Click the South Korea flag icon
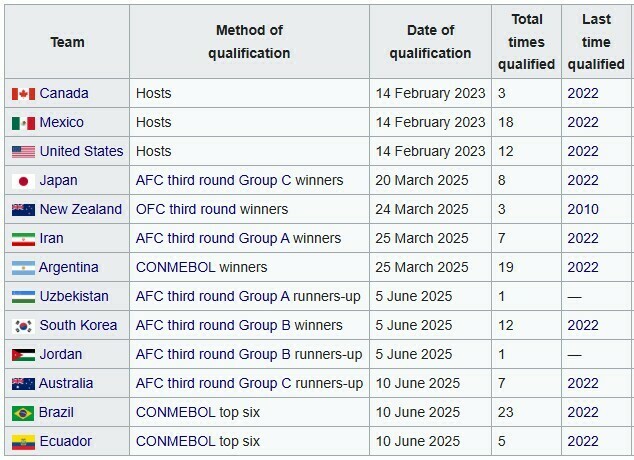Image resolution: width=634 pixels, height=460 pixels. click(23, 326)
